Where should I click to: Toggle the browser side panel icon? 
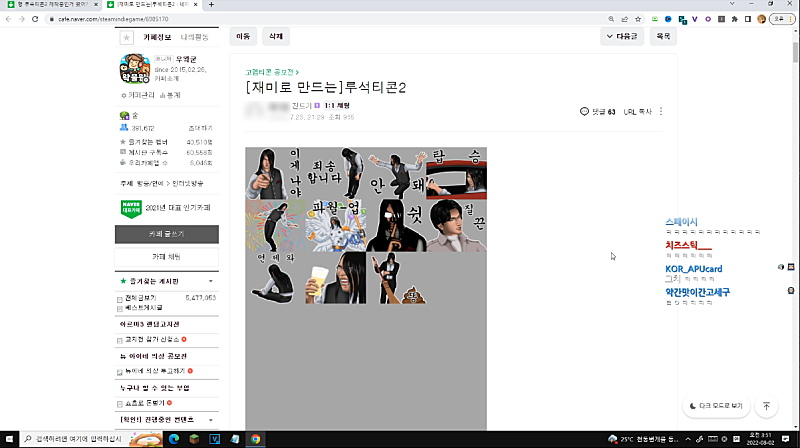[x=748, y=19]
